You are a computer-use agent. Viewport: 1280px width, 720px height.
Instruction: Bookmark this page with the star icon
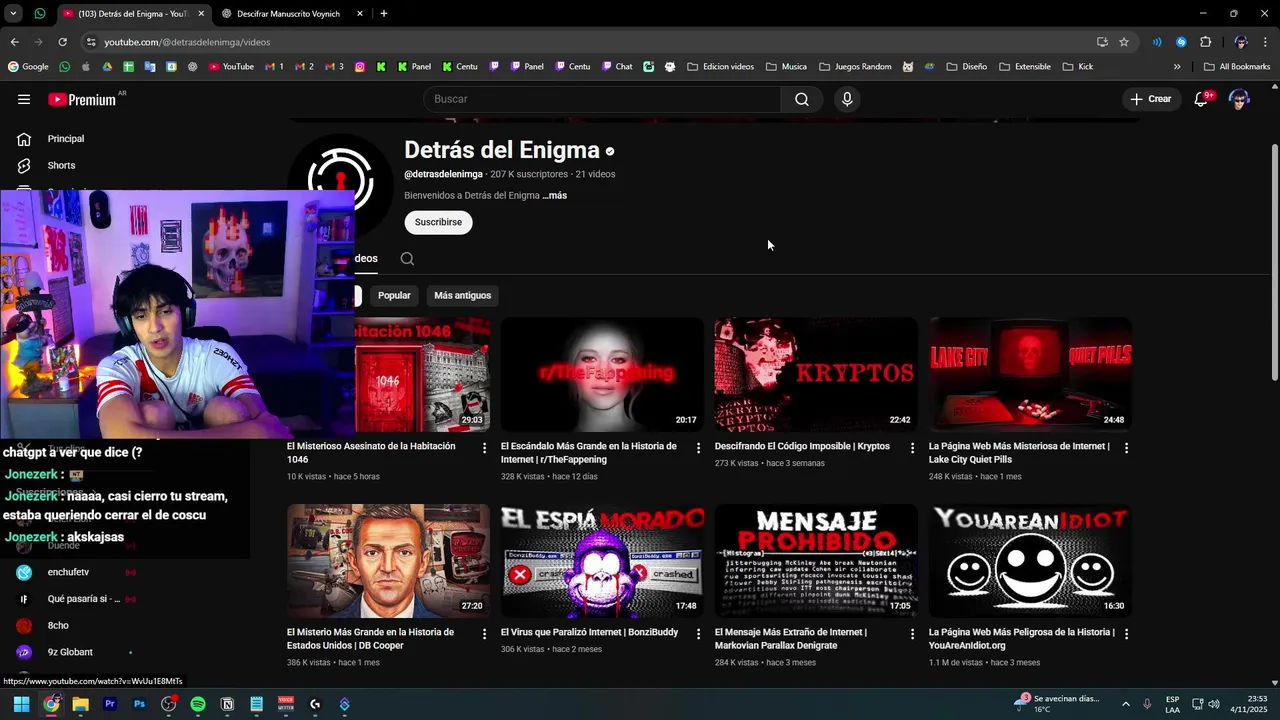click(1124, 42)
